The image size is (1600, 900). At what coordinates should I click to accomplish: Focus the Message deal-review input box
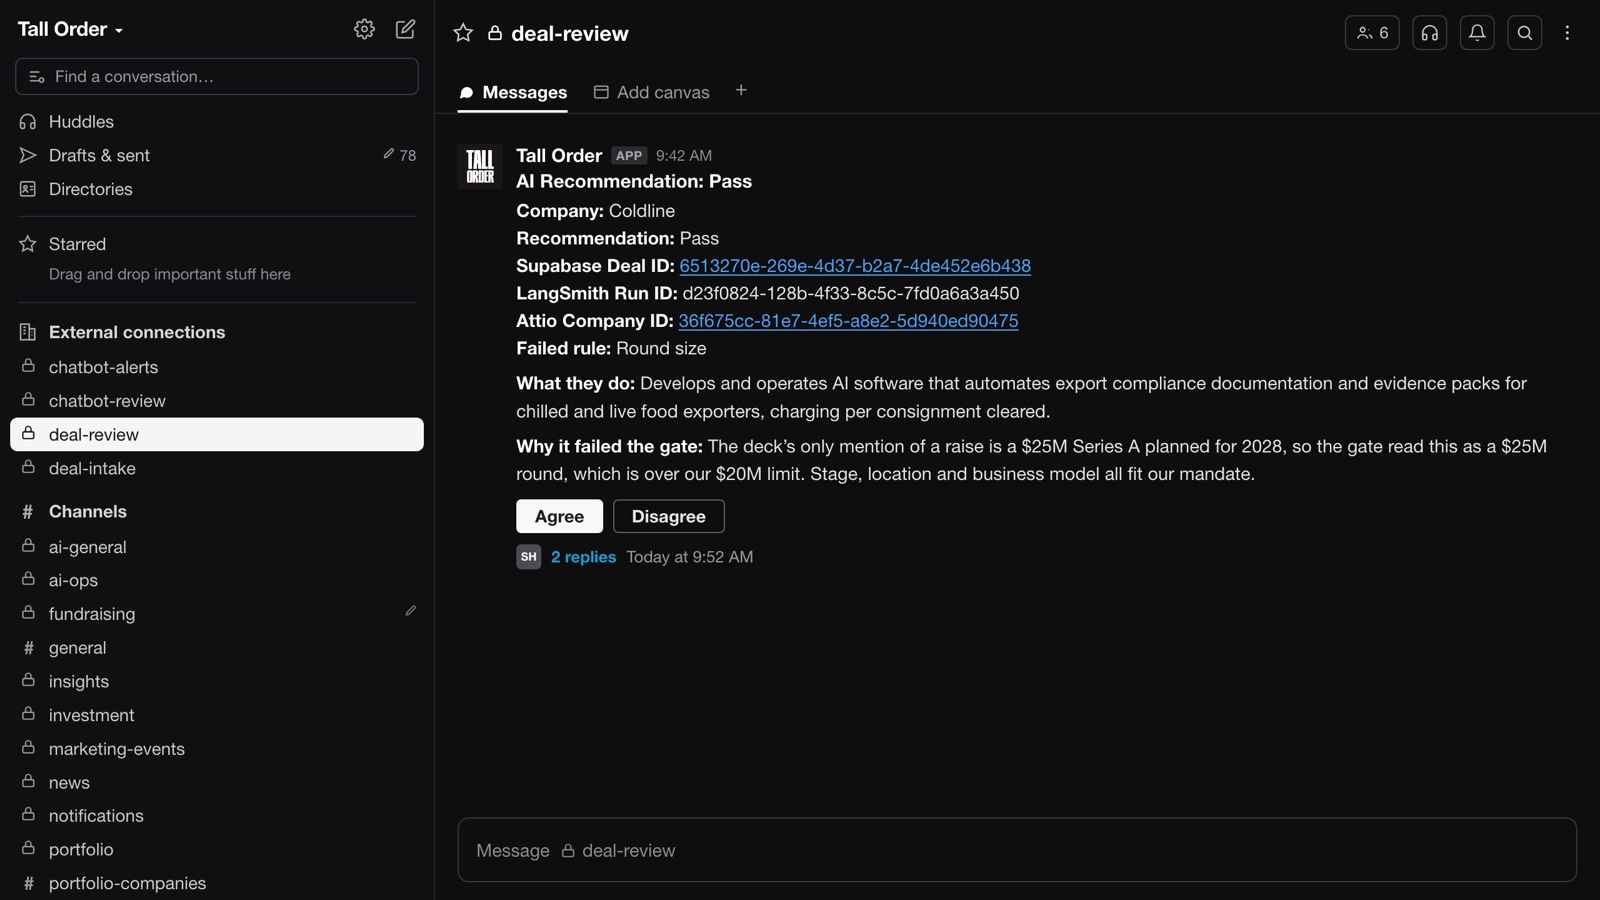[1017, 850]
